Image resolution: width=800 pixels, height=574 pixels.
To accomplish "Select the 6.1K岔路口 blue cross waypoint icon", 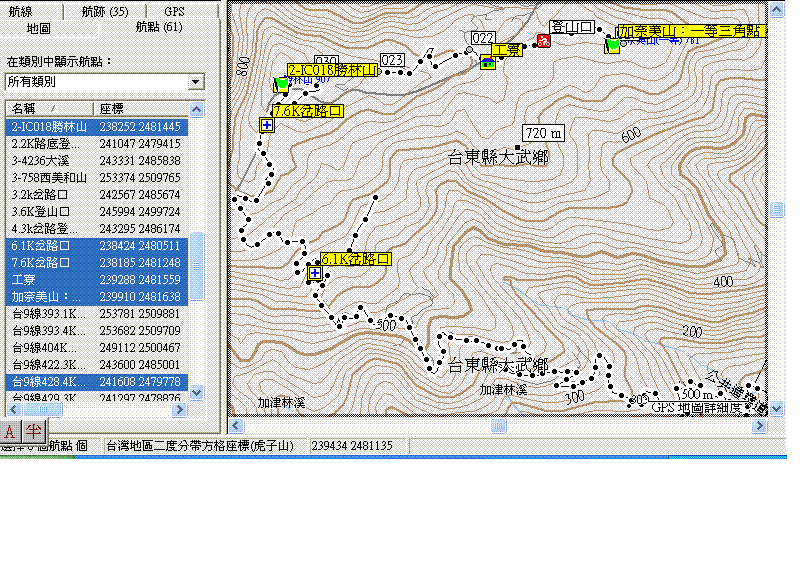I will tap(315, 272).
